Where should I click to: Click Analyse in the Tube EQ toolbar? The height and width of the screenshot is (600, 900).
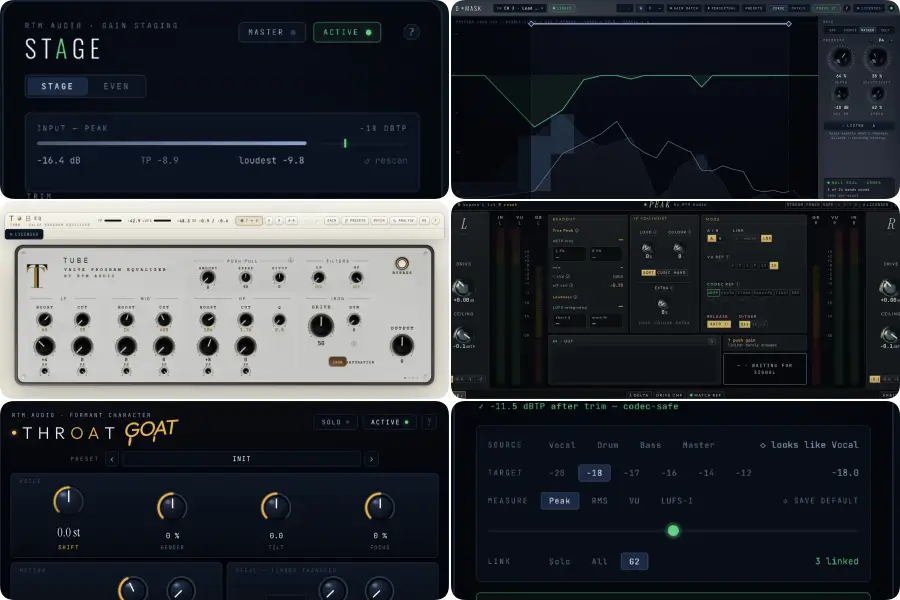point(404,220)
